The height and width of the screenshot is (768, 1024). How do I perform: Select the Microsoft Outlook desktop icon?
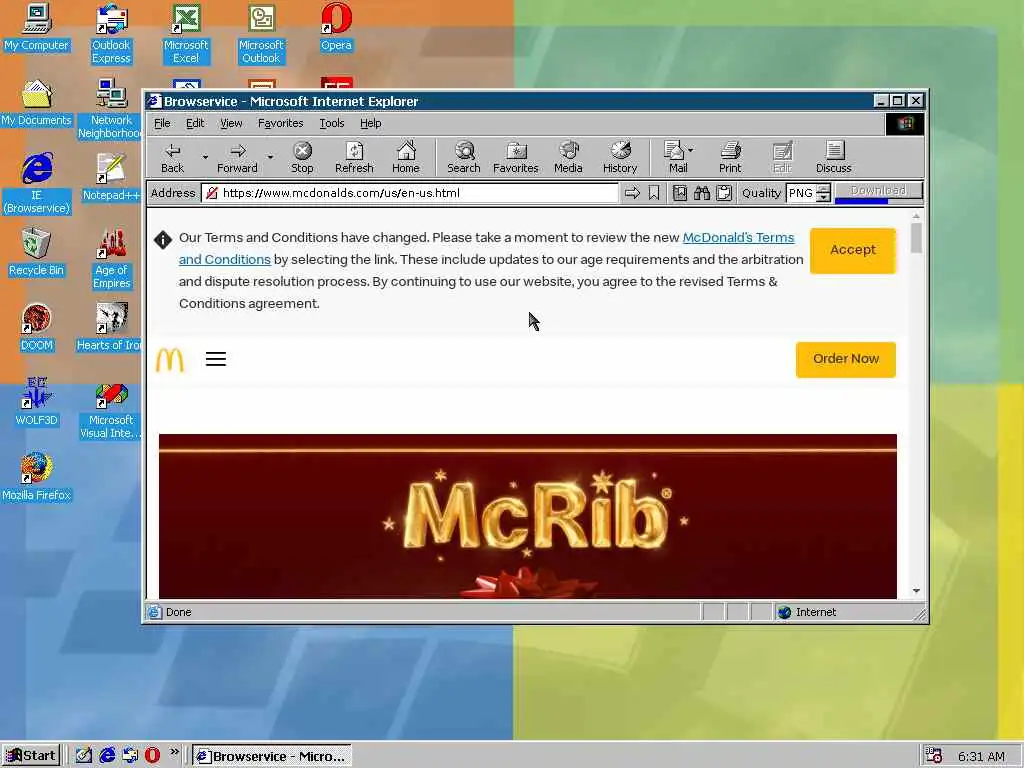[261, 34]
